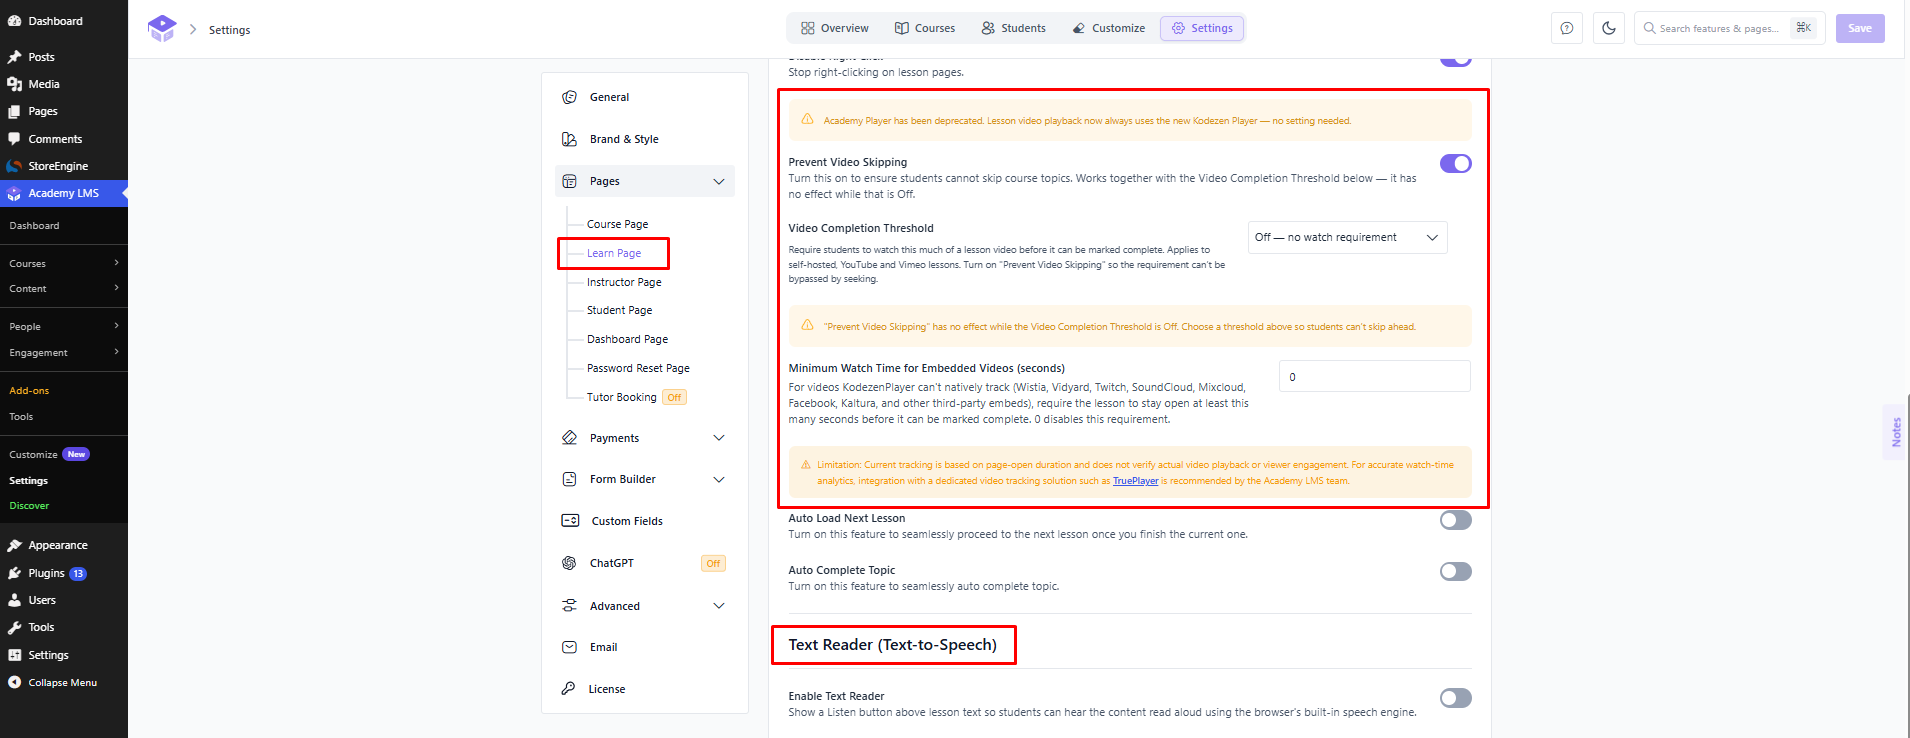
Task: Switch to dark mode via moon icon
Action: click(x=1609, y=28)
